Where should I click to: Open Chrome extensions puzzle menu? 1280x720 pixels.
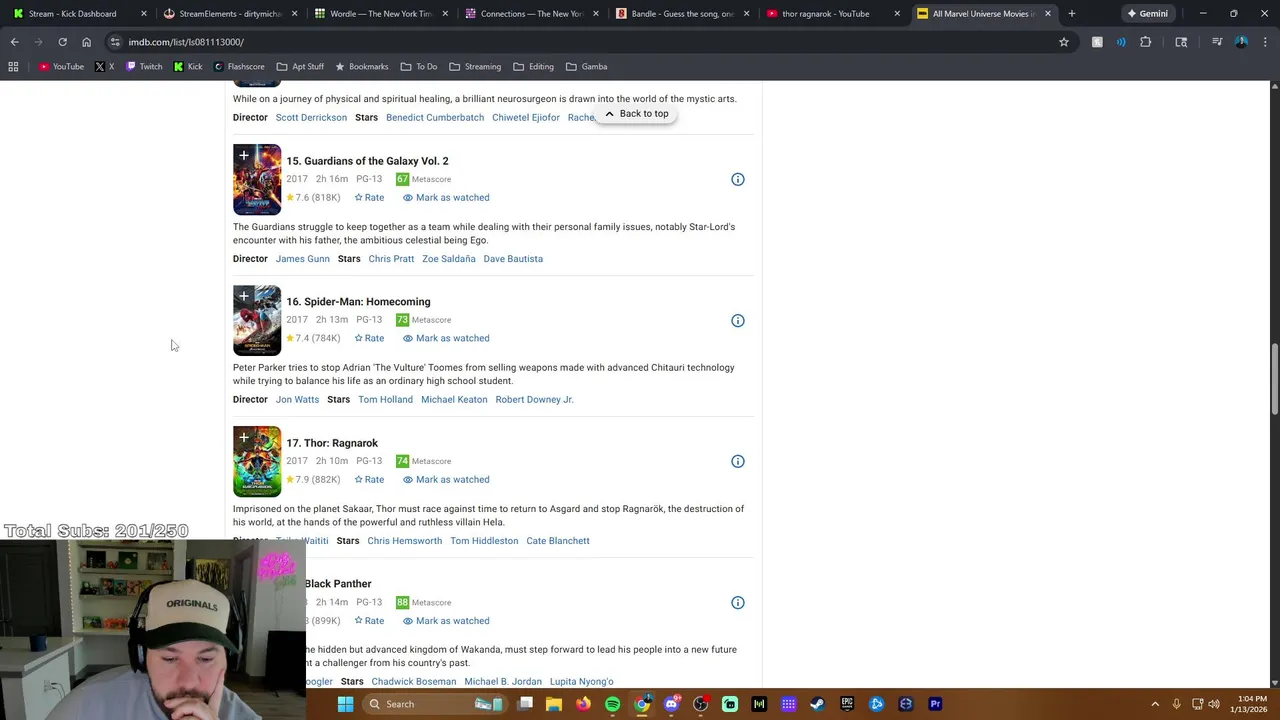1146,42
